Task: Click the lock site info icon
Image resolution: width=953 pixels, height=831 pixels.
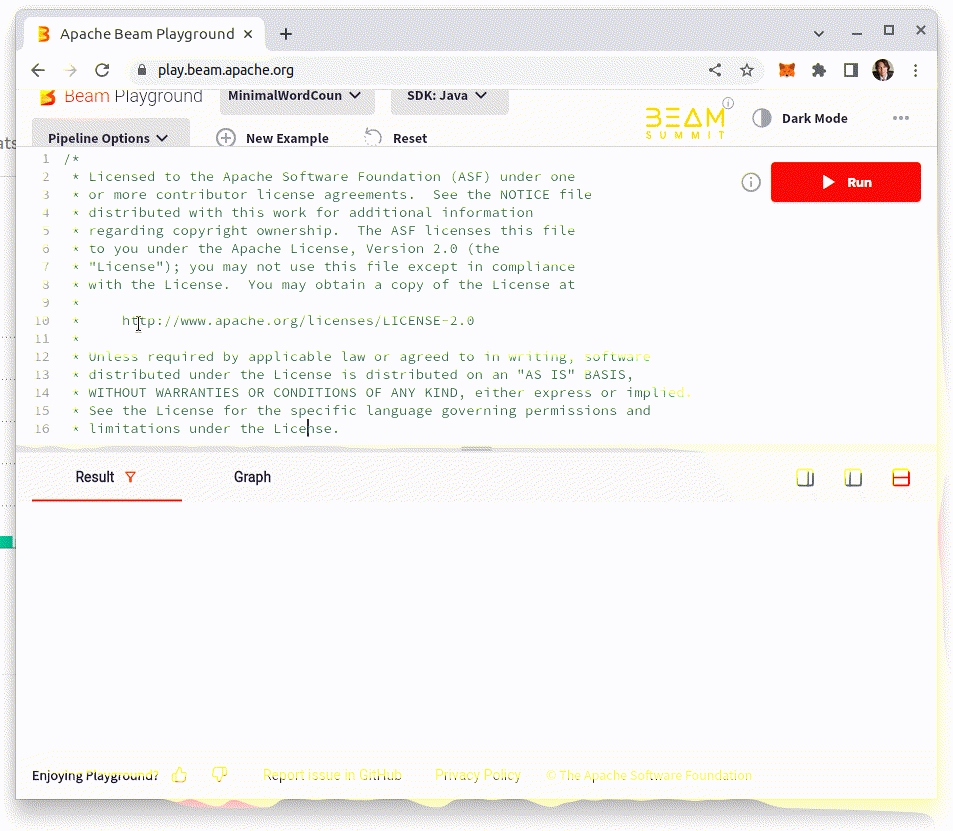Action: (x=142, y=71)
